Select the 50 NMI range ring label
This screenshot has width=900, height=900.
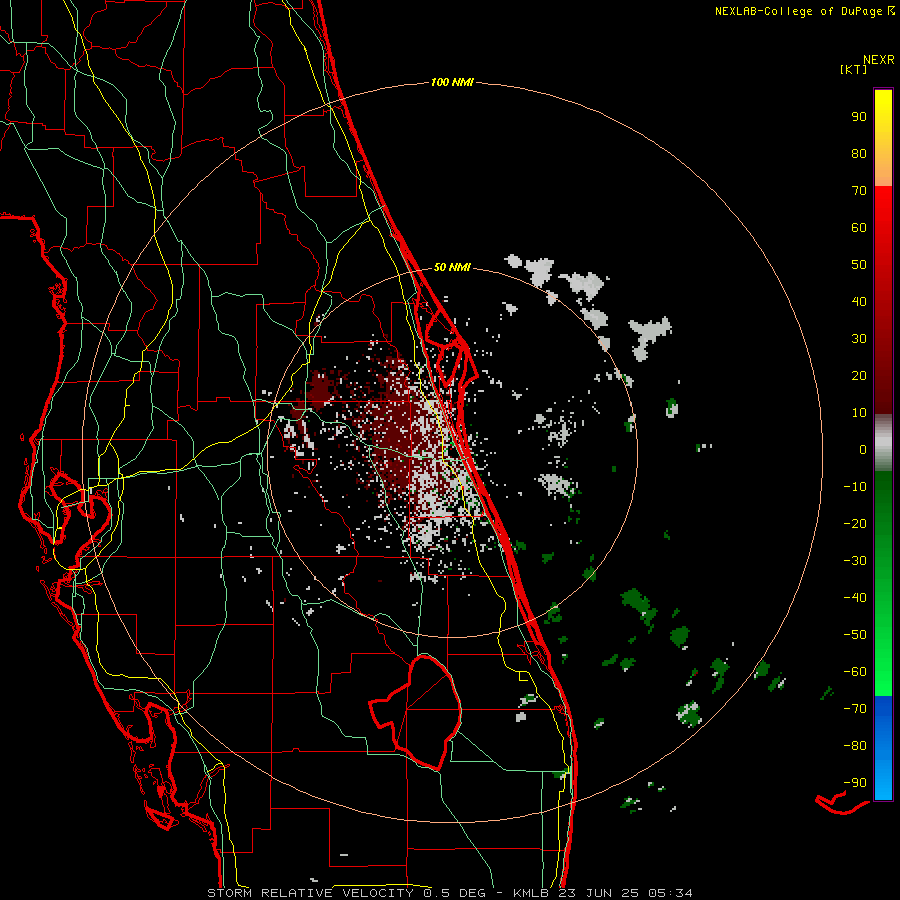pos(452,267)
